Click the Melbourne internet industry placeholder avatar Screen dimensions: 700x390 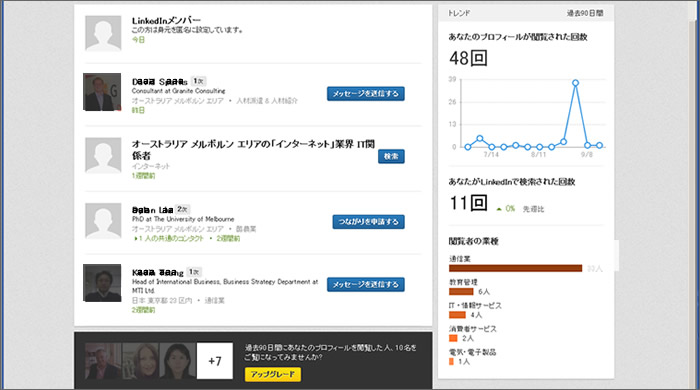tap(103, 155)
